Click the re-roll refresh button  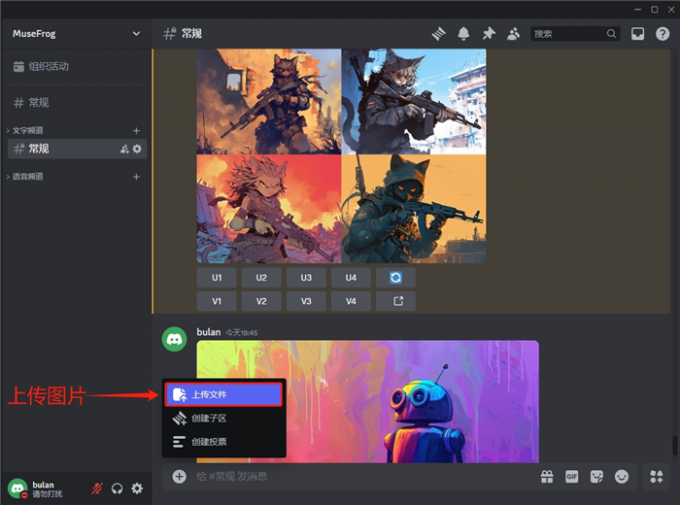pyautogui.click(x=396, y=278)
